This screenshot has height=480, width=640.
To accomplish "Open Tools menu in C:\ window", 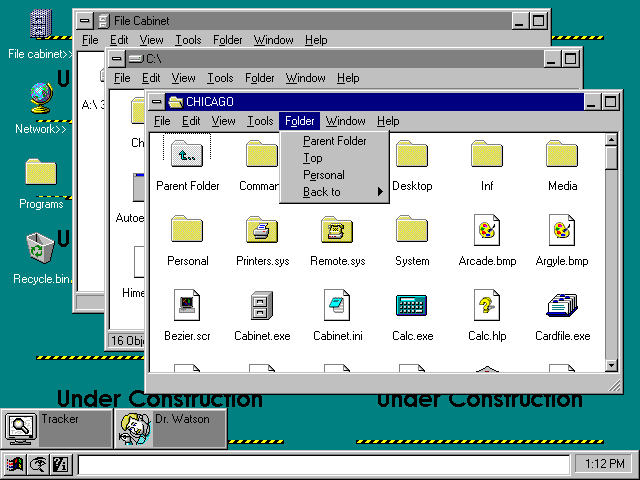I will [220, 78].
